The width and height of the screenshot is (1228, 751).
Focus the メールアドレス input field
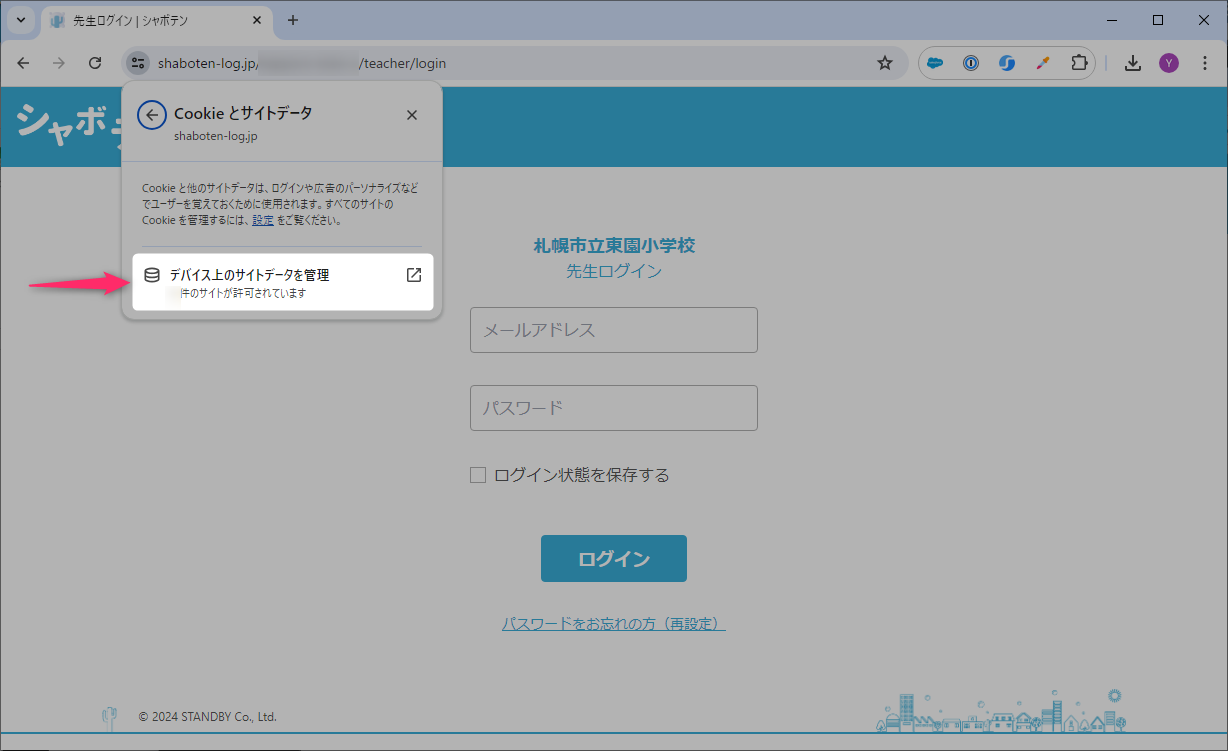point(614,330)
